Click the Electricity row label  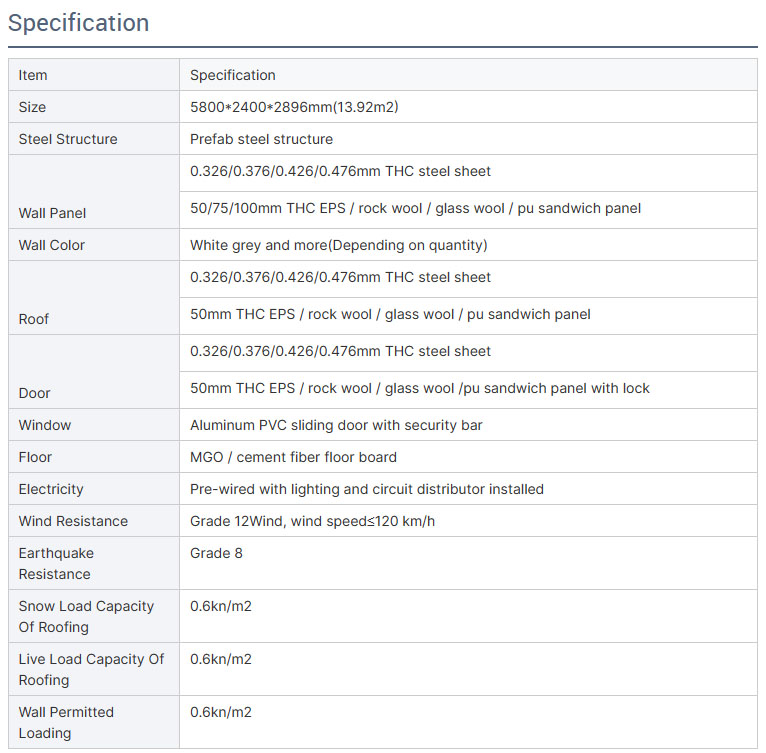[51, 489]
